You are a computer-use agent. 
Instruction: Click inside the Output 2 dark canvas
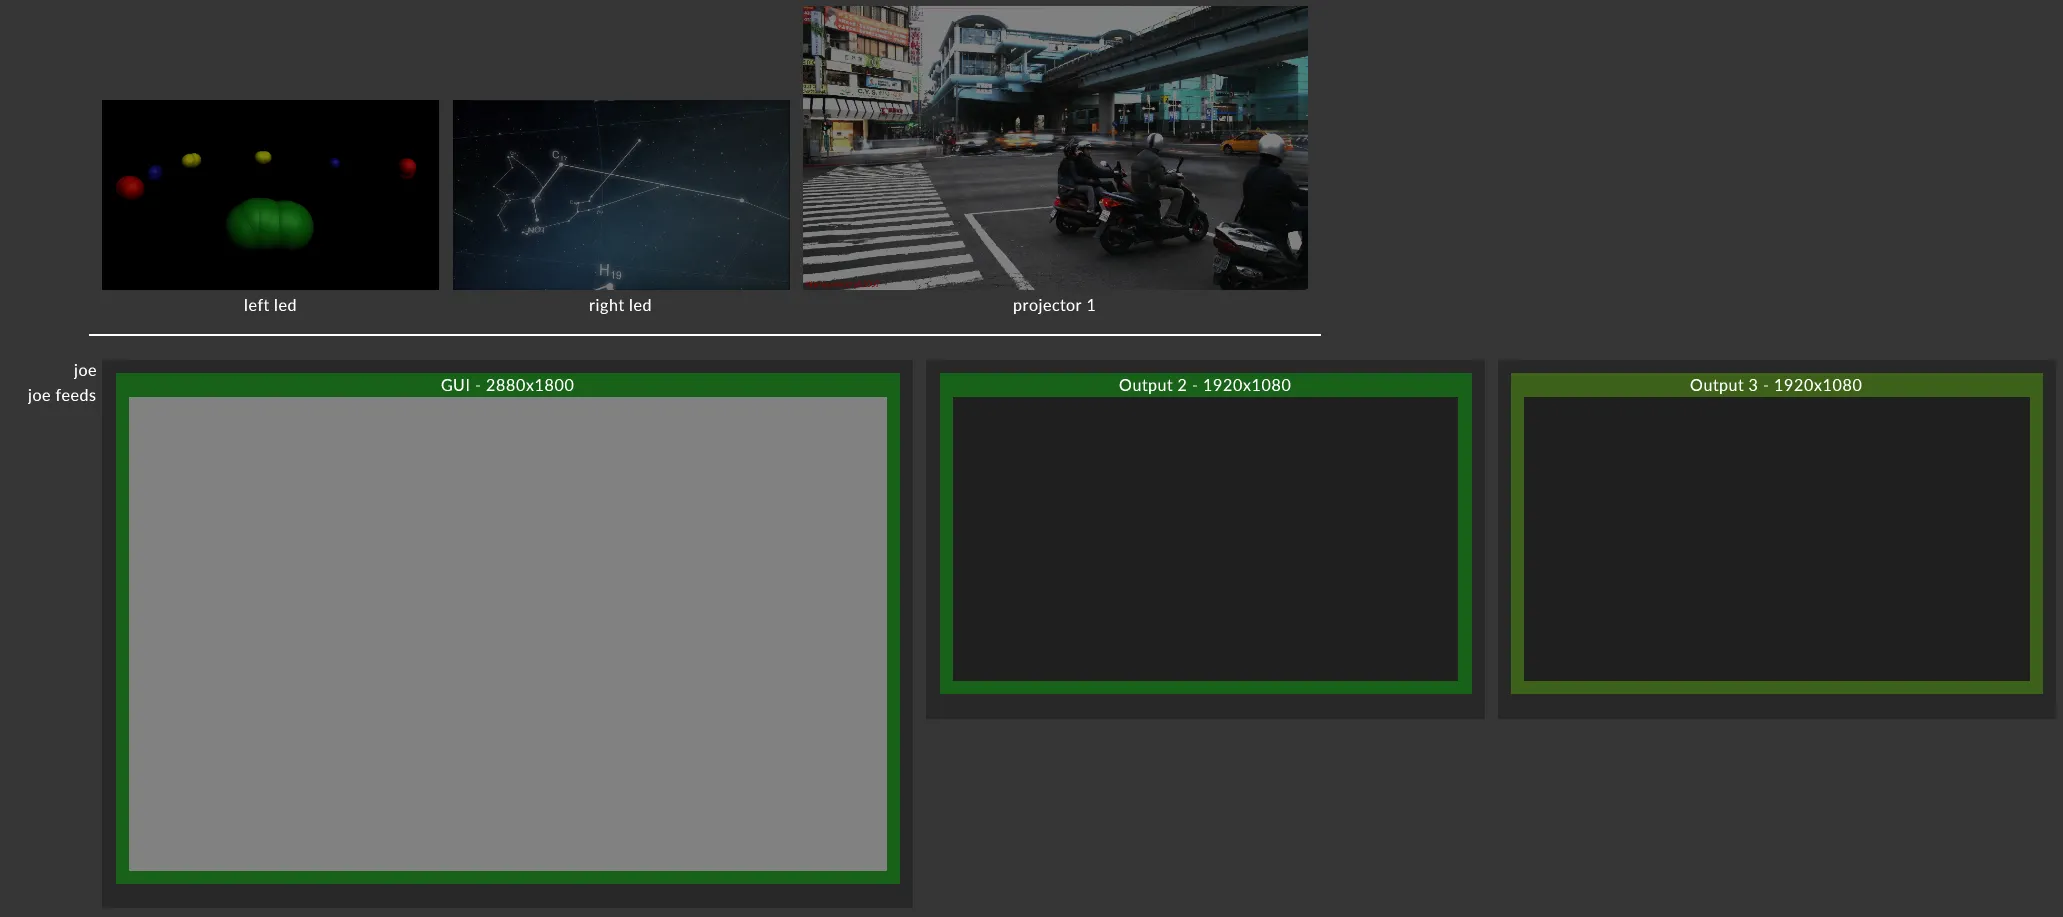(x=1204, y=538)
